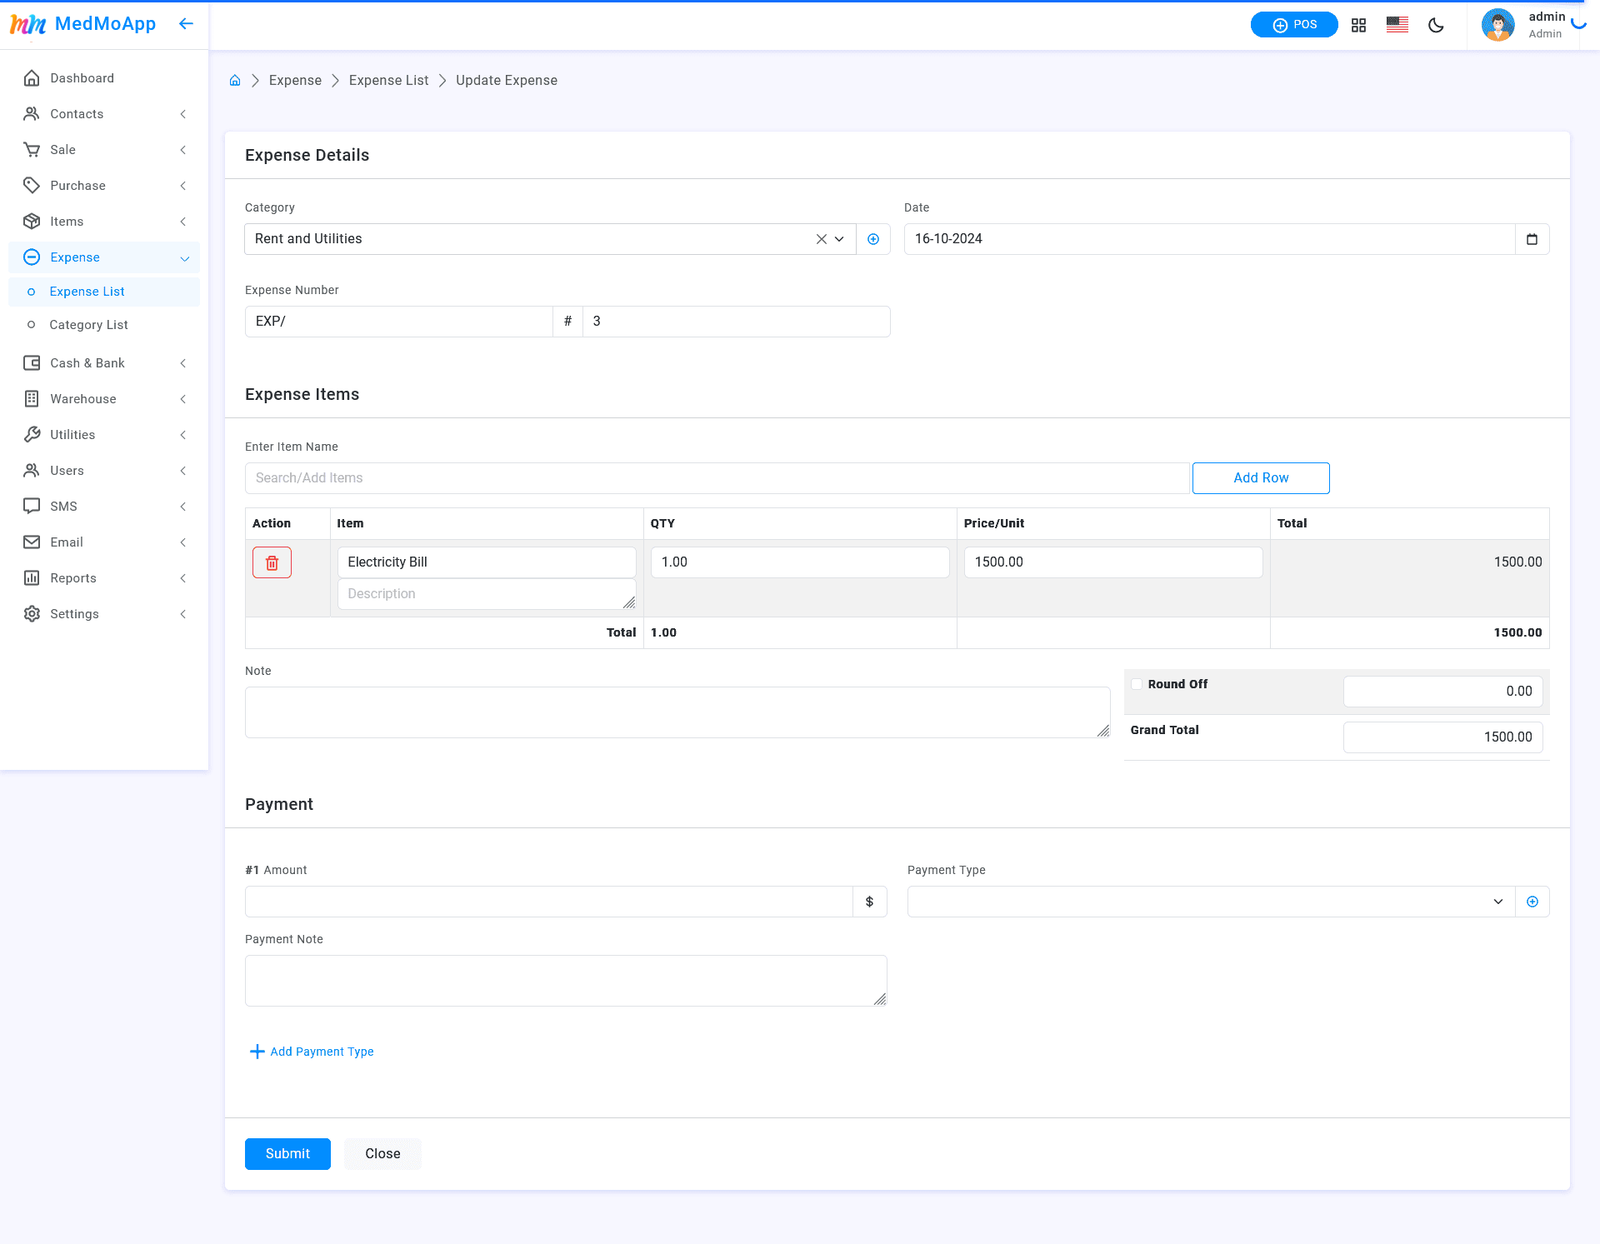Expand the Cash & Bank menu

pyautogui.click(x=104, y=363)
